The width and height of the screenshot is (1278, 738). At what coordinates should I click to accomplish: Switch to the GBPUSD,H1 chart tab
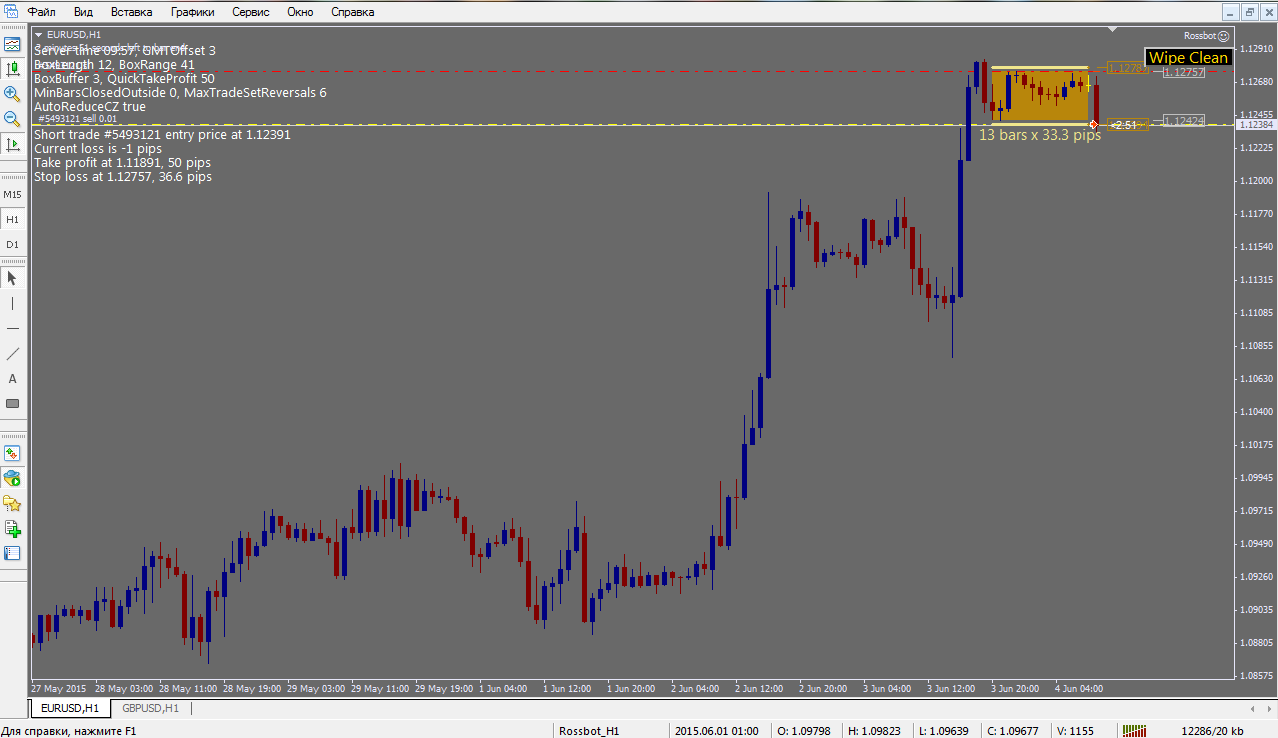pyautogui.click(x=150, y=708)
